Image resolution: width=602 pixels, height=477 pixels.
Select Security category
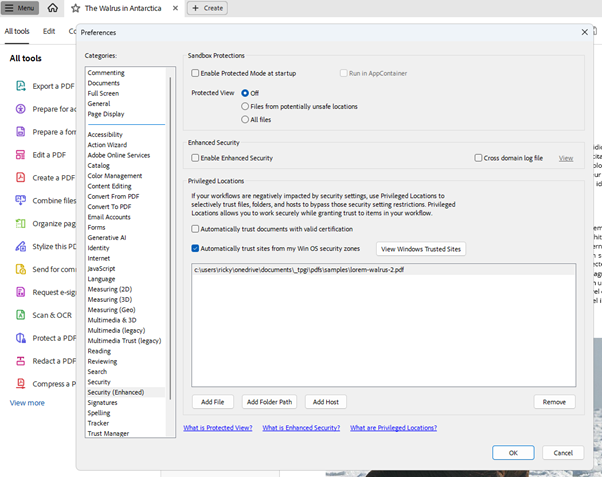coord(99,382)
